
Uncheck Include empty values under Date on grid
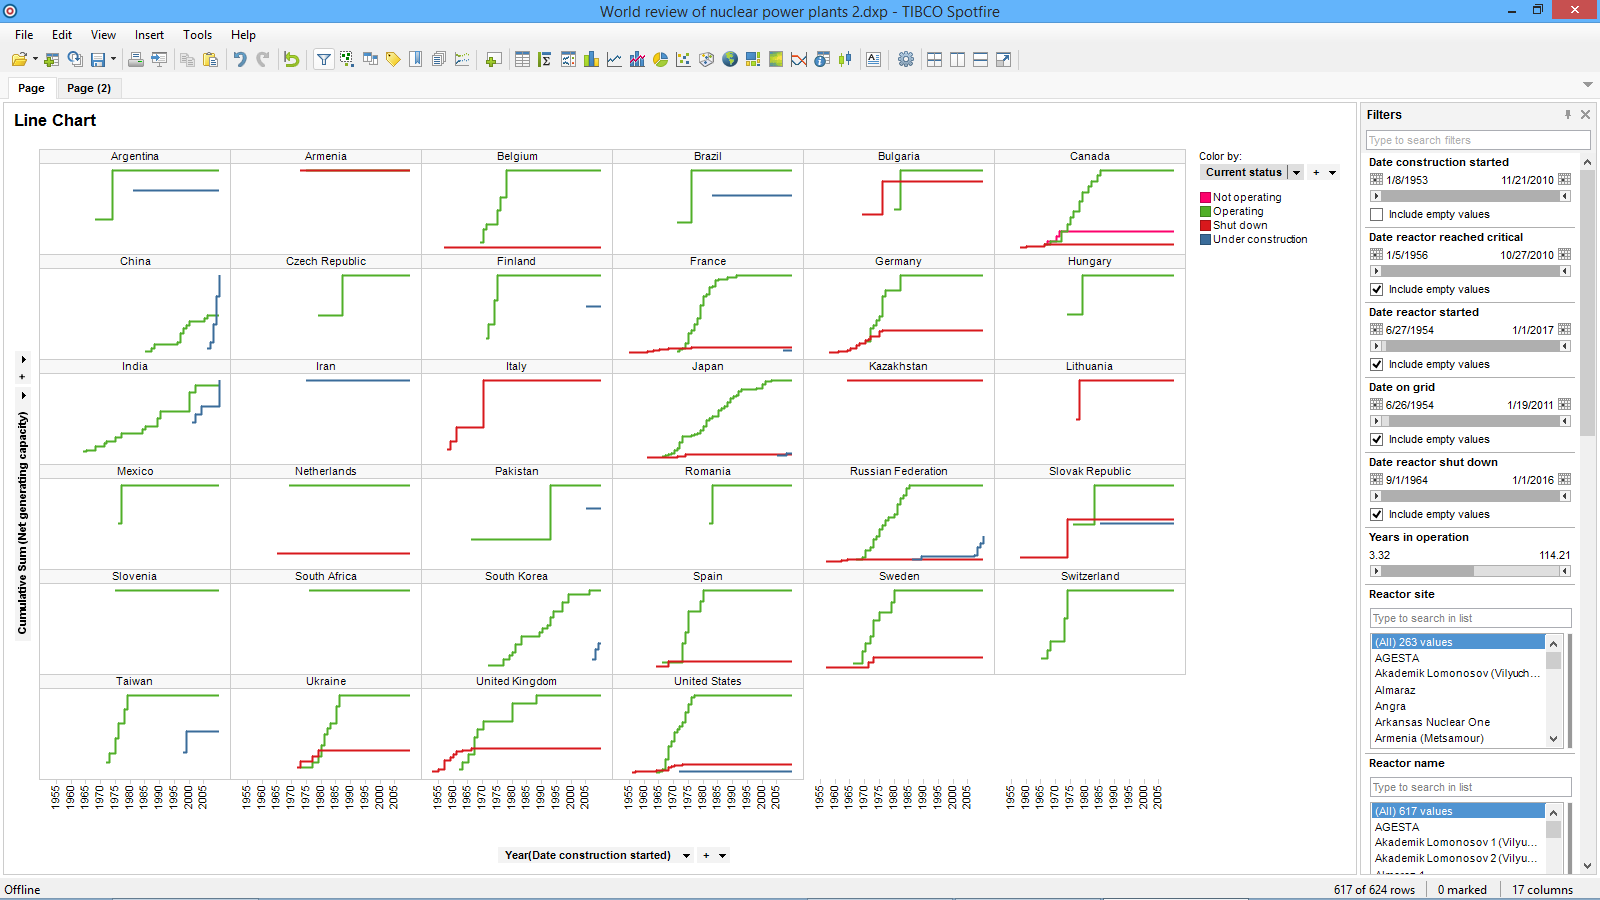[1377, 440]
